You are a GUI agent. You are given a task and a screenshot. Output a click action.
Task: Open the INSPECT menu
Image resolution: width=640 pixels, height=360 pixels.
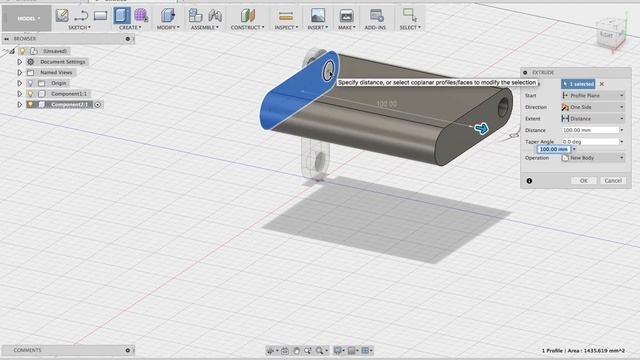click(x=286, y=27)
